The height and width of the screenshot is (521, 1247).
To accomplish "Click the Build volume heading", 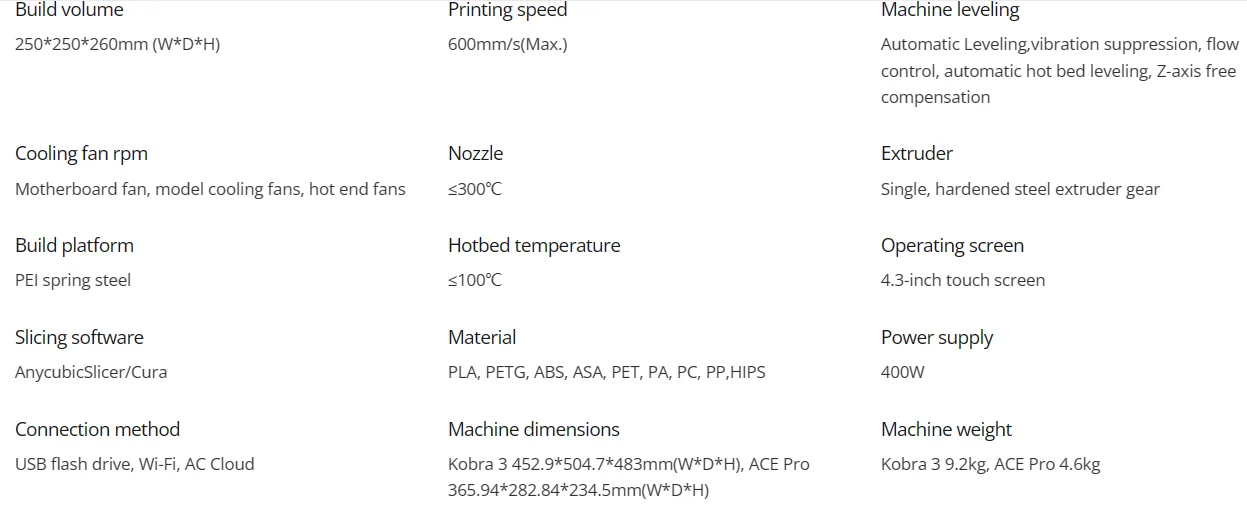I will (x=69, y=11).
